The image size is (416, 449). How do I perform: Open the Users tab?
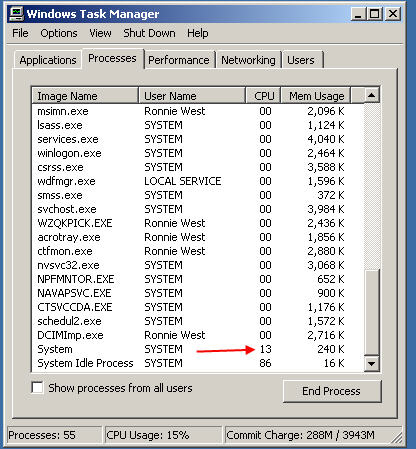(x=301, y=60)
